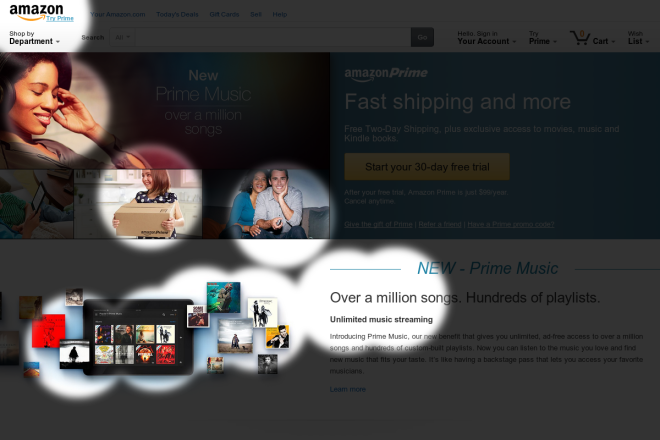
Task: Click the Amazon logo
Action: coord(36,12)
